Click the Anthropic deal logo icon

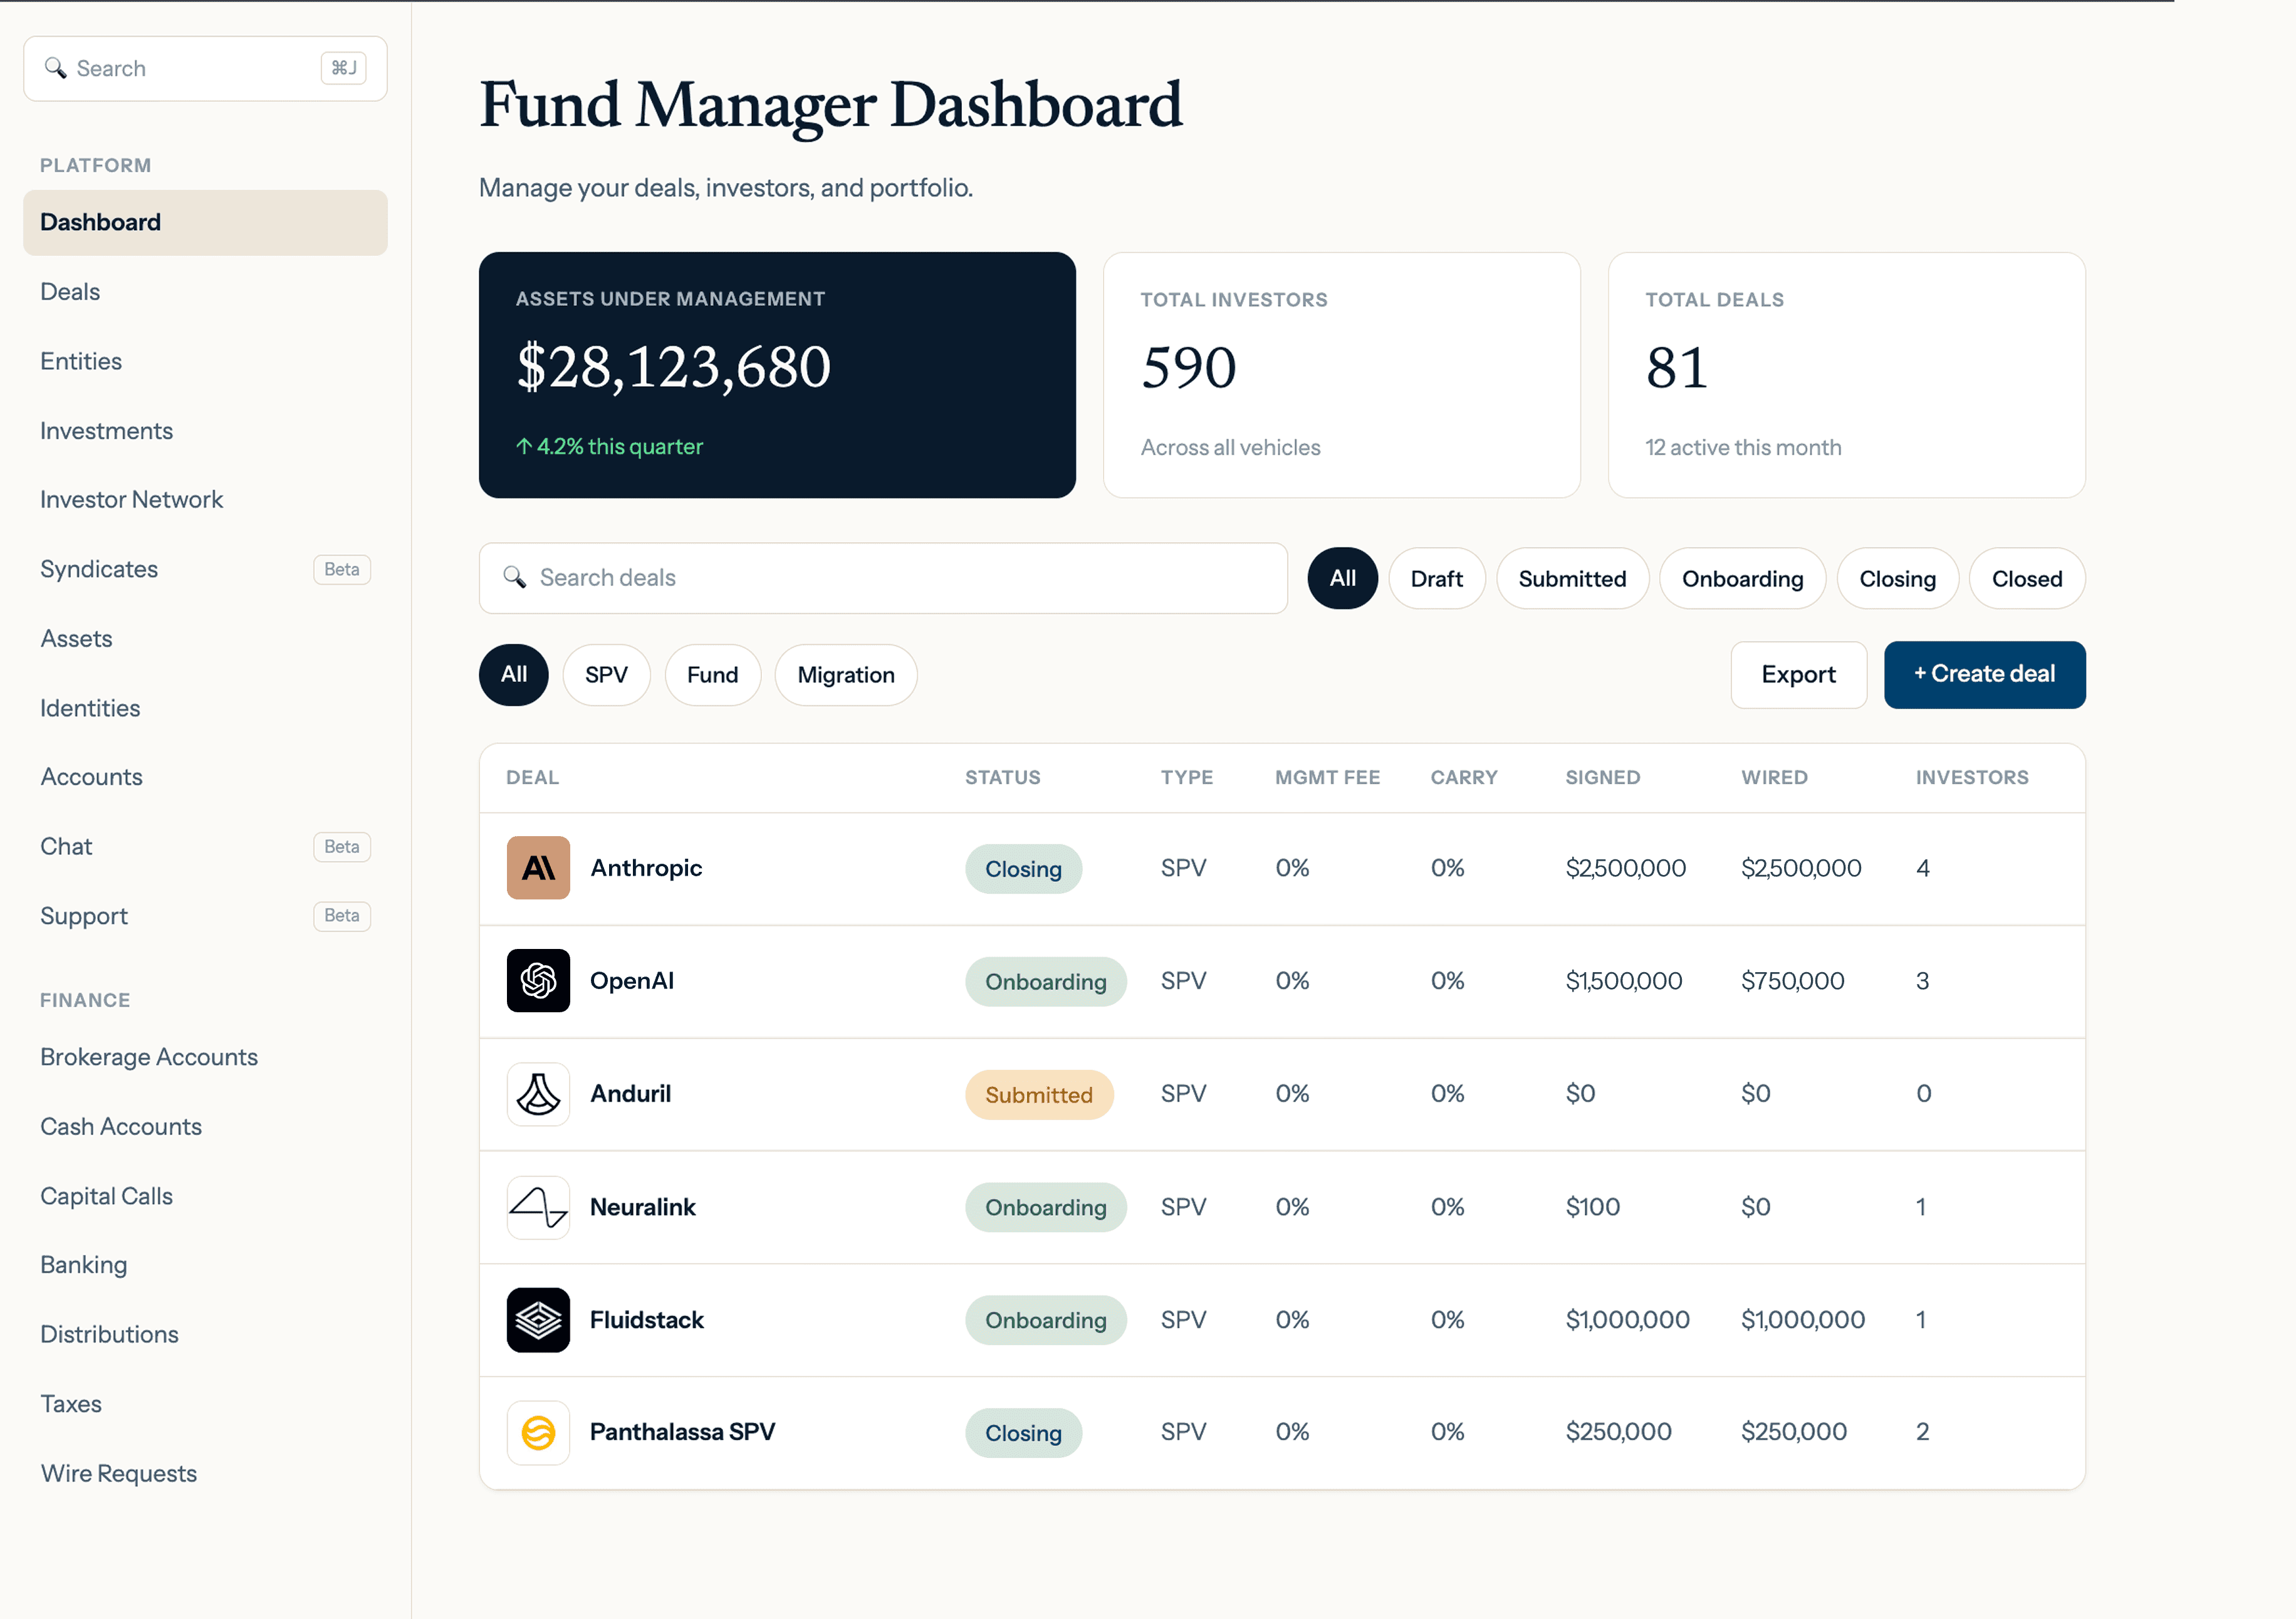pos(538,868)
